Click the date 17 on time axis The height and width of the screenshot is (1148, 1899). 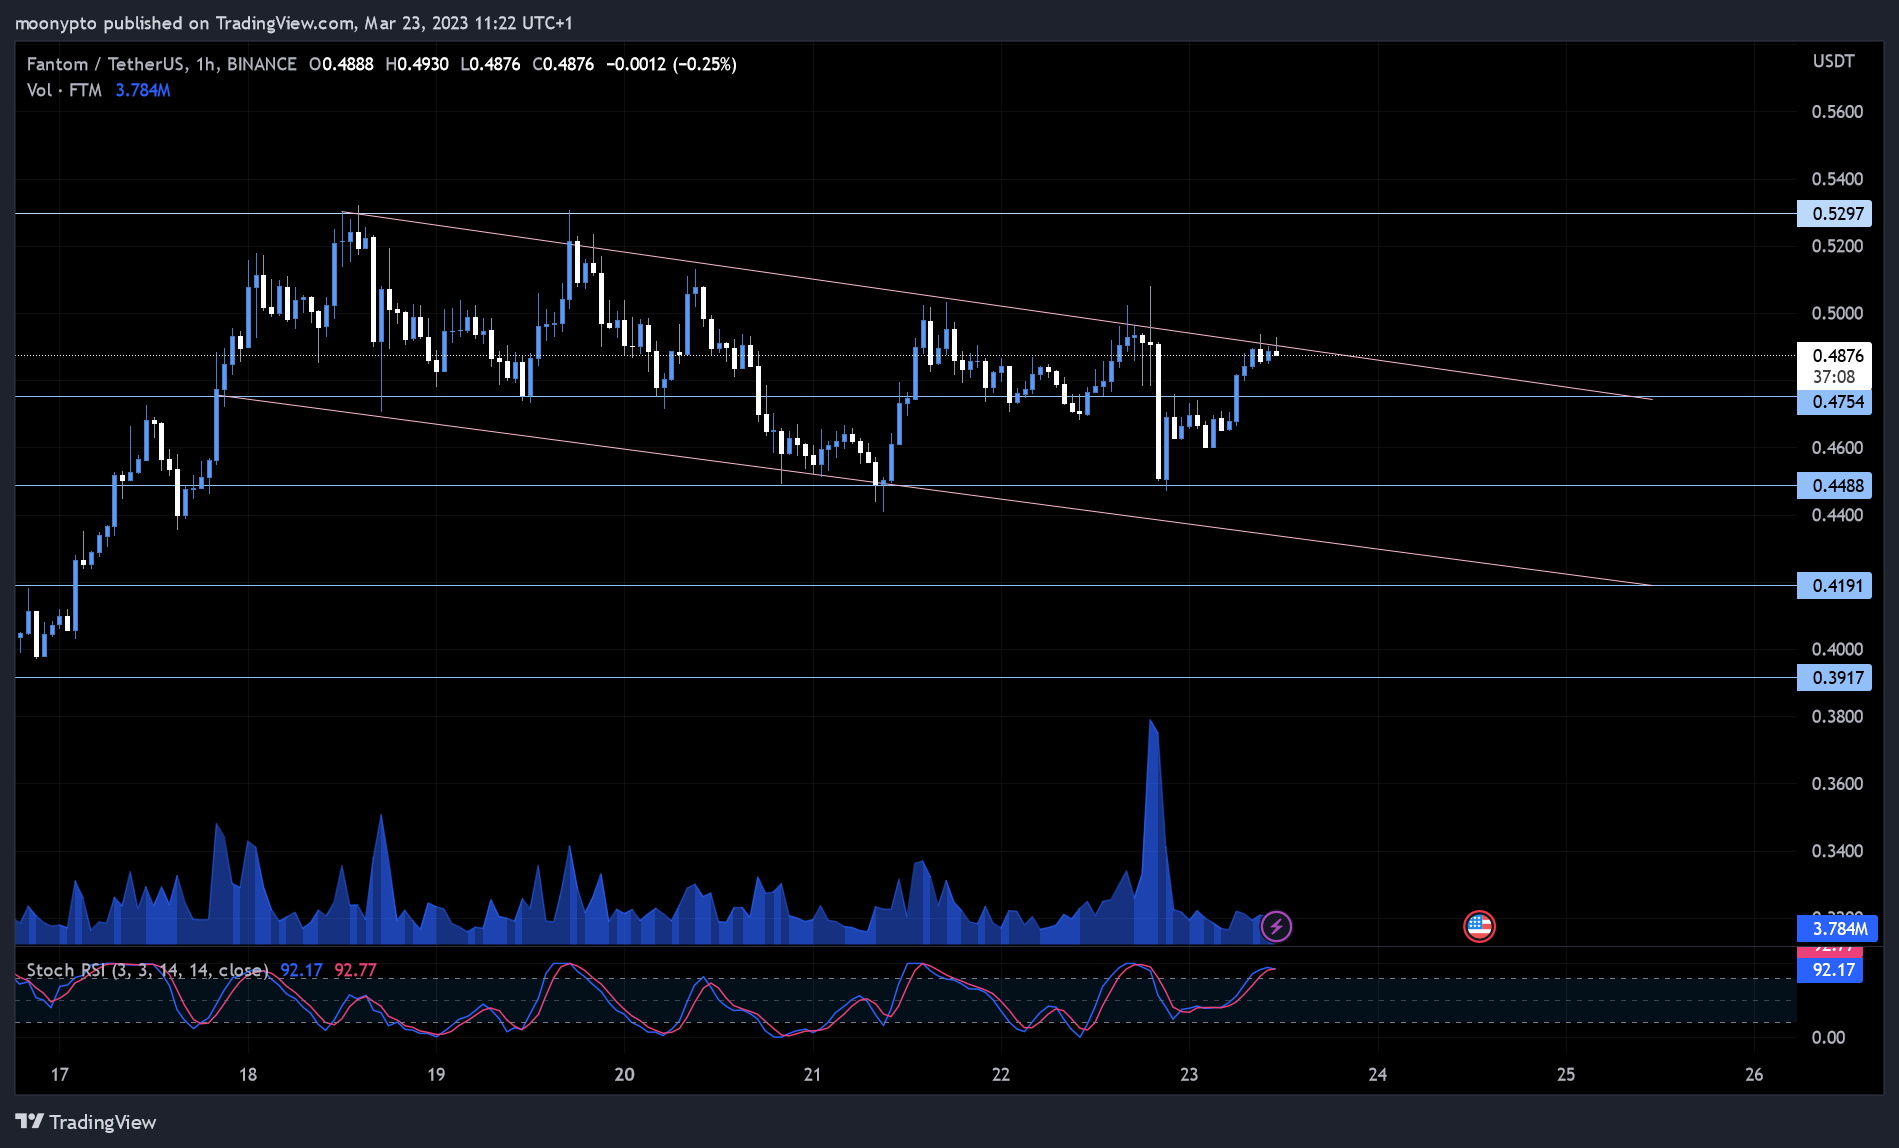(x=60, y=1074)
